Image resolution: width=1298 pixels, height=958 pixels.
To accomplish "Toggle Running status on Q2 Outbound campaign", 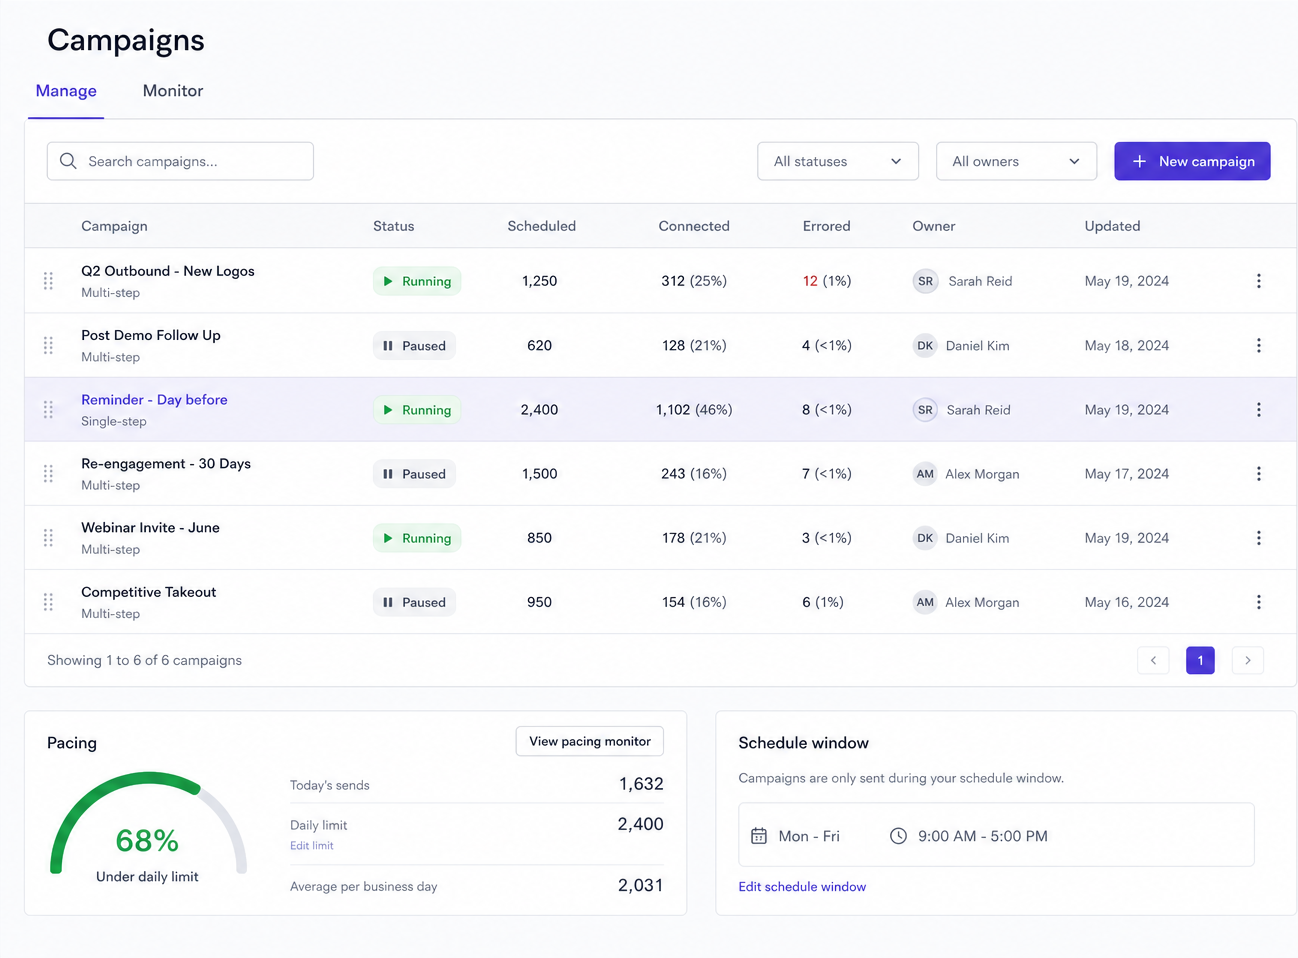I will click(417, 281).
